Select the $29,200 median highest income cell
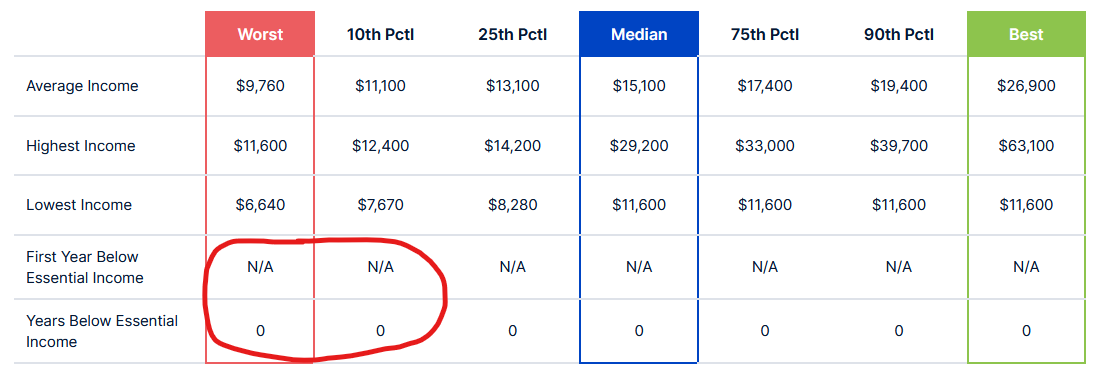The width and height of the screenshot is (1098, 370). [x=639, y=146]
